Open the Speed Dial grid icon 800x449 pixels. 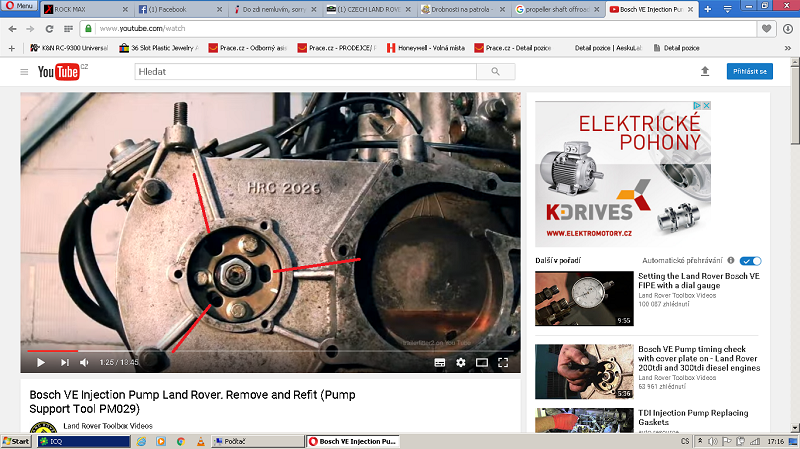coord(68,29)
